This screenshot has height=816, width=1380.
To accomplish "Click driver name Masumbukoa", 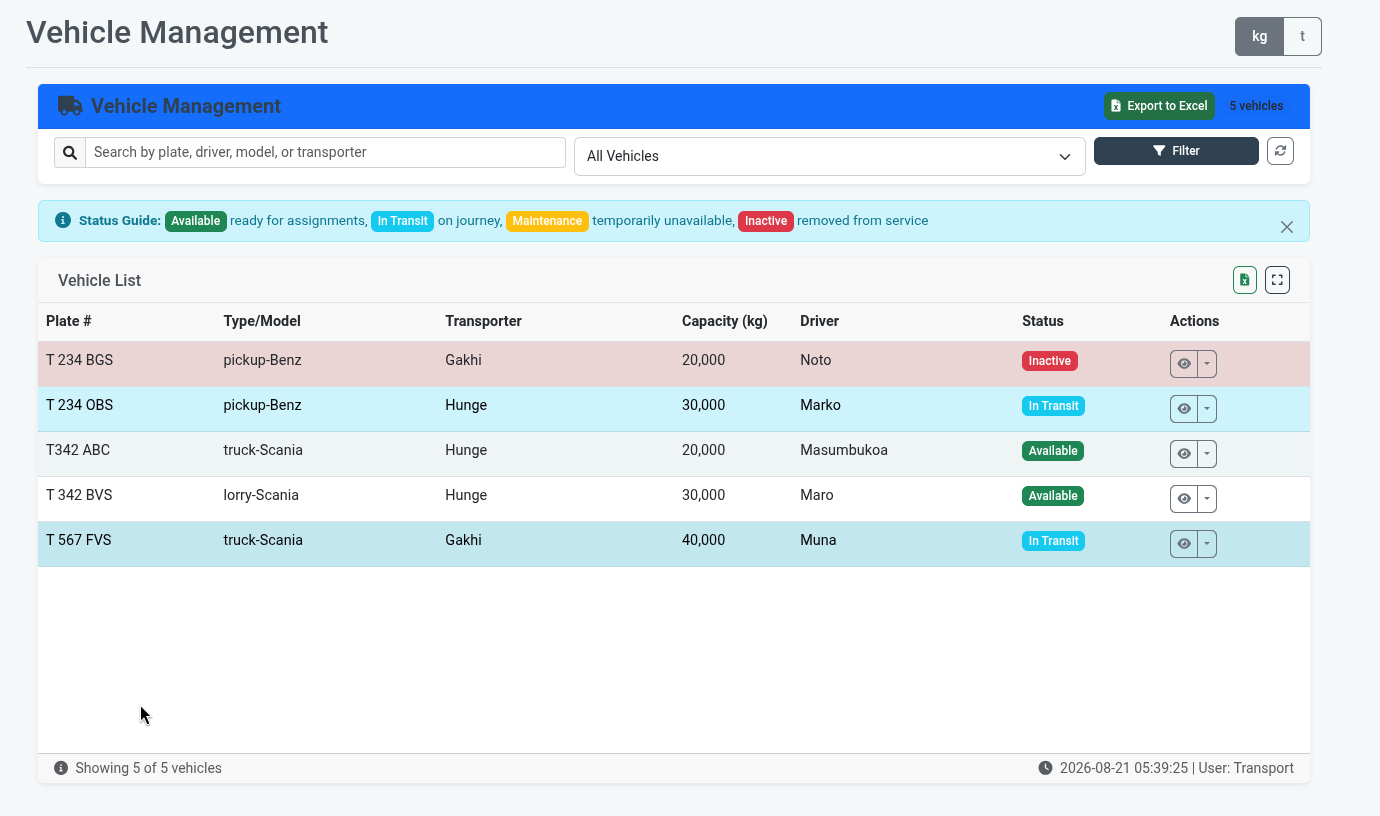I will [844, 450].
